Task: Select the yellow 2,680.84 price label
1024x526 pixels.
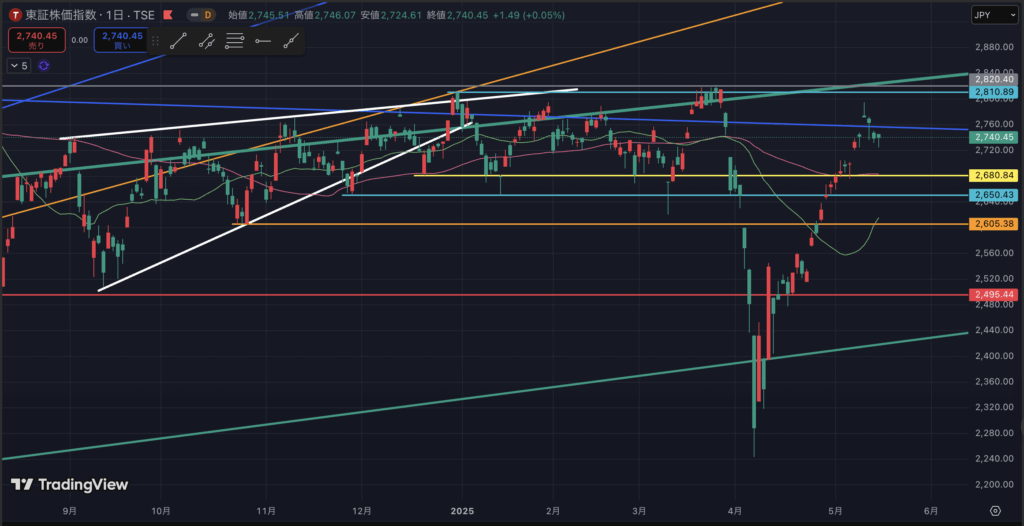Action: 994,175
